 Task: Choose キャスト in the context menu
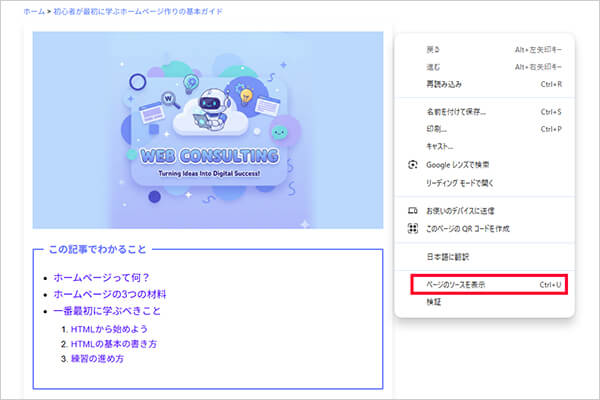[484, 146]
